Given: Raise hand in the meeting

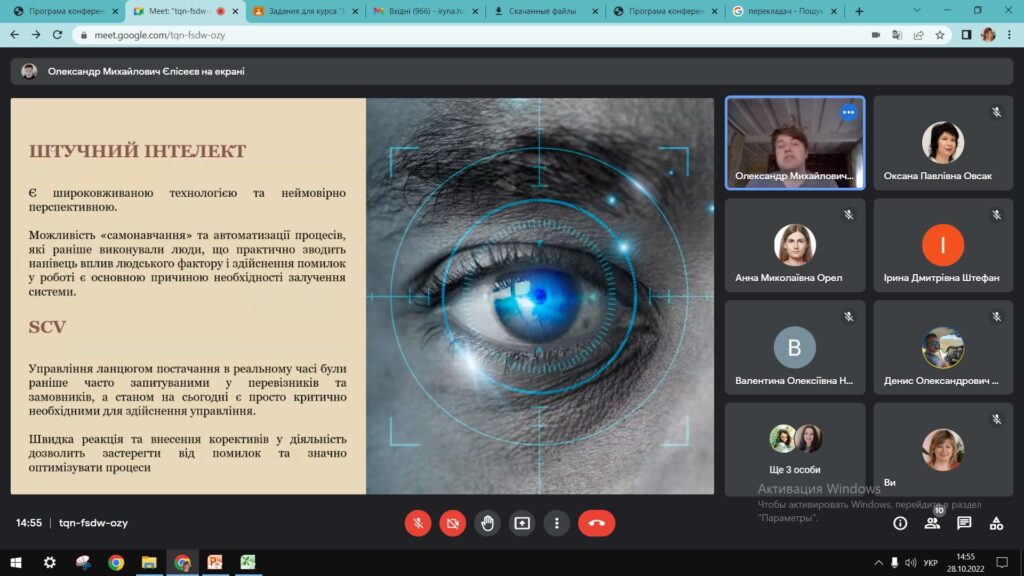Looking at the screenshot, I should click(487, 523).
